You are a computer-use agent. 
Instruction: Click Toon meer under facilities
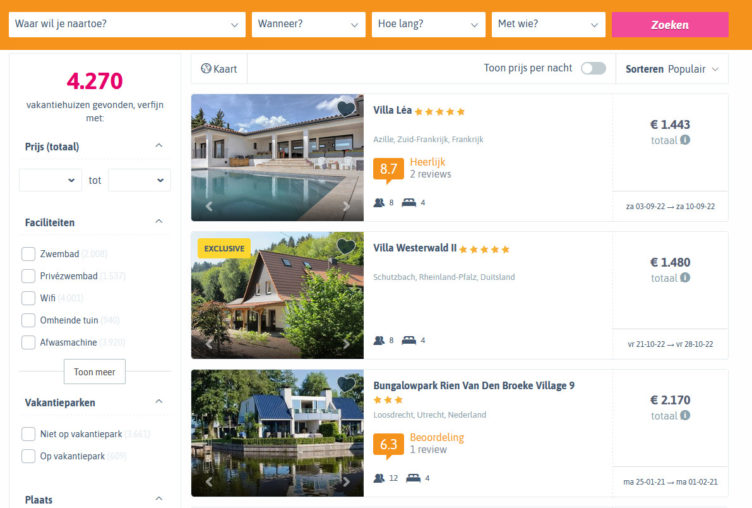(94, 372)
